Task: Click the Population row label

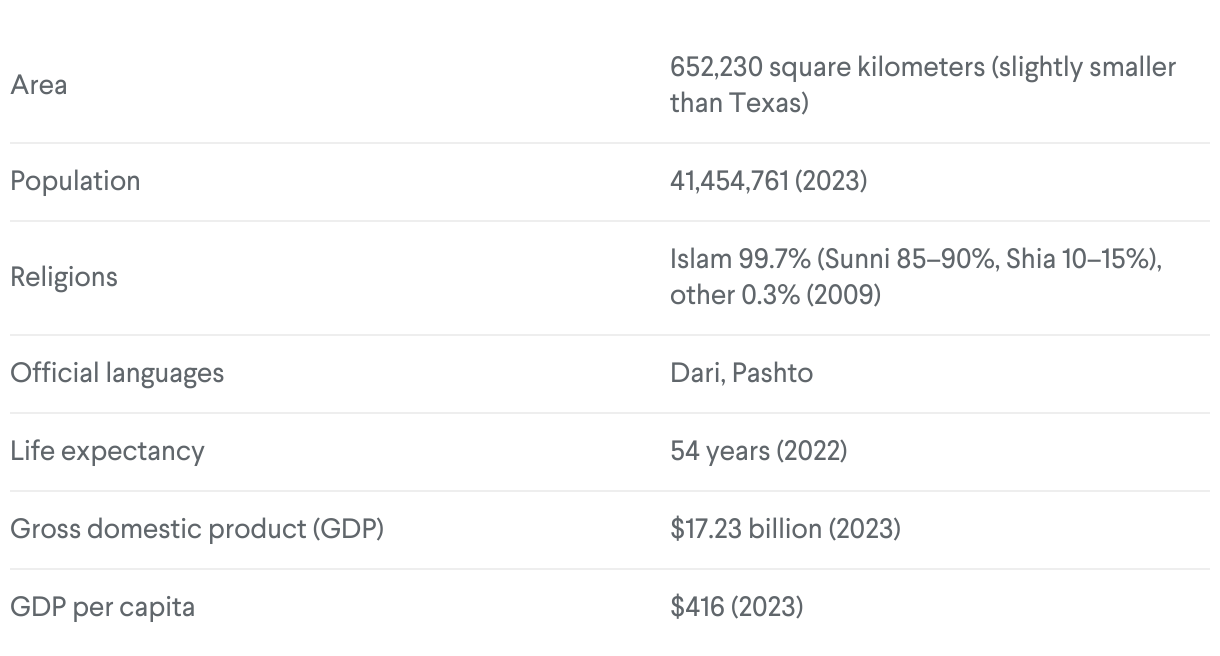Action: [75, 182]
